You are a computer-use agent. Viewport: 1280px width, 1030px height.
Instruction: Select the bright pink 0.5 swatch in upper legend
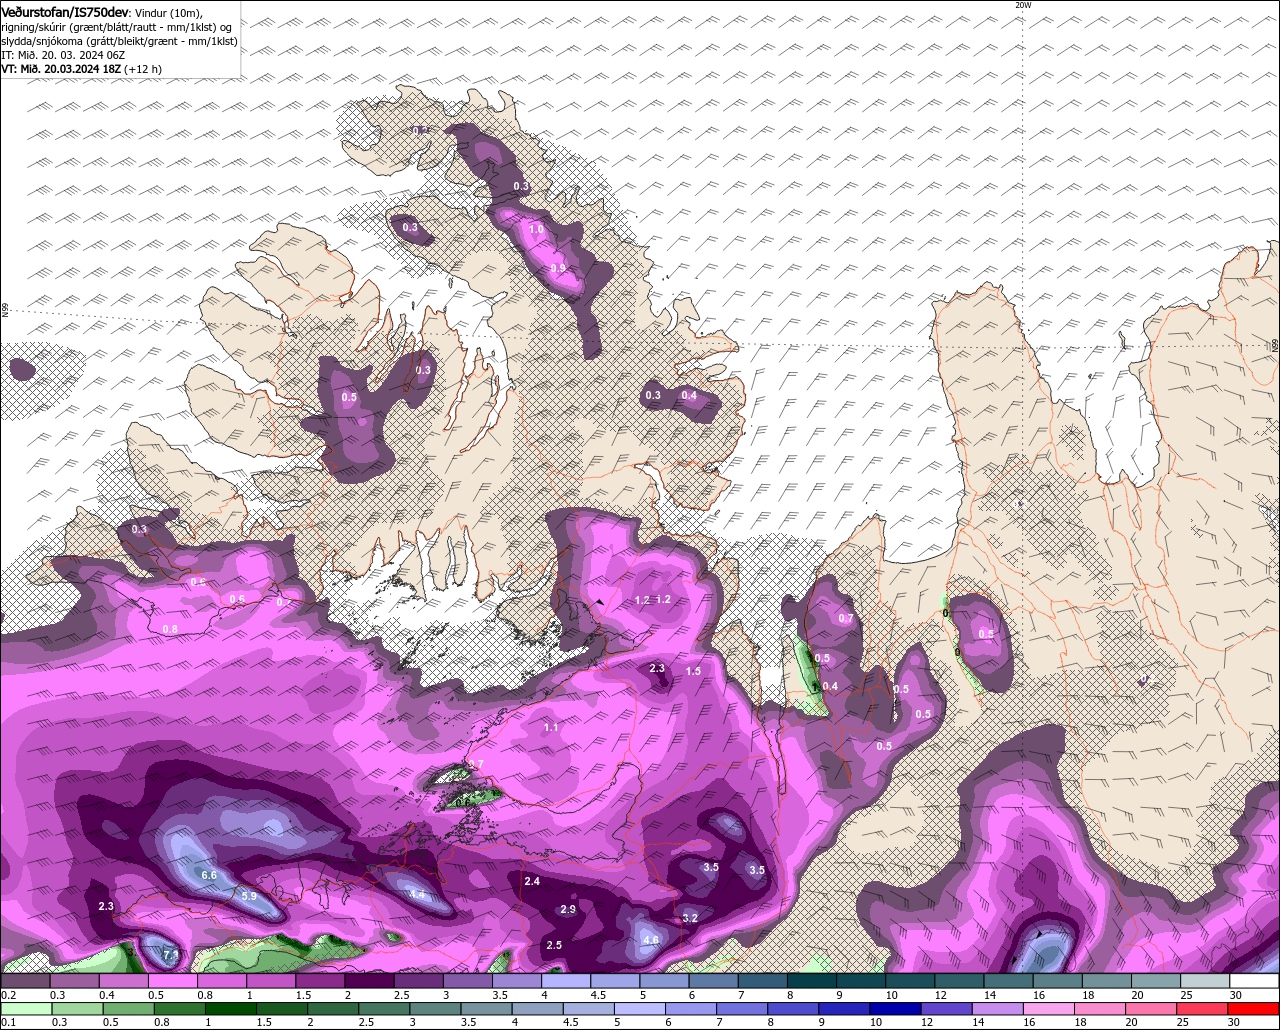click(x=173, y=981)
